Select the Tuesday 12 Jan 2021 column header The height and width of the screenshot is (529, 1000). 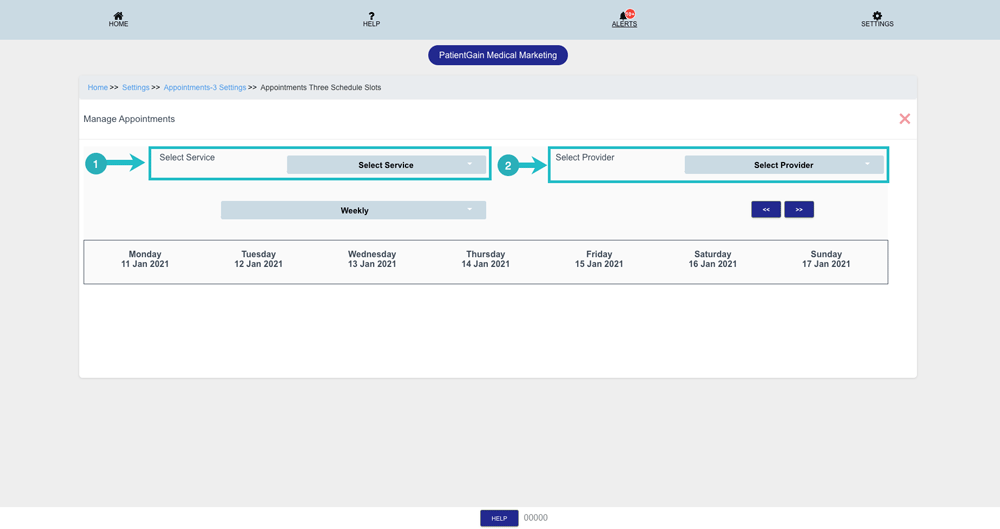point(258,259)
